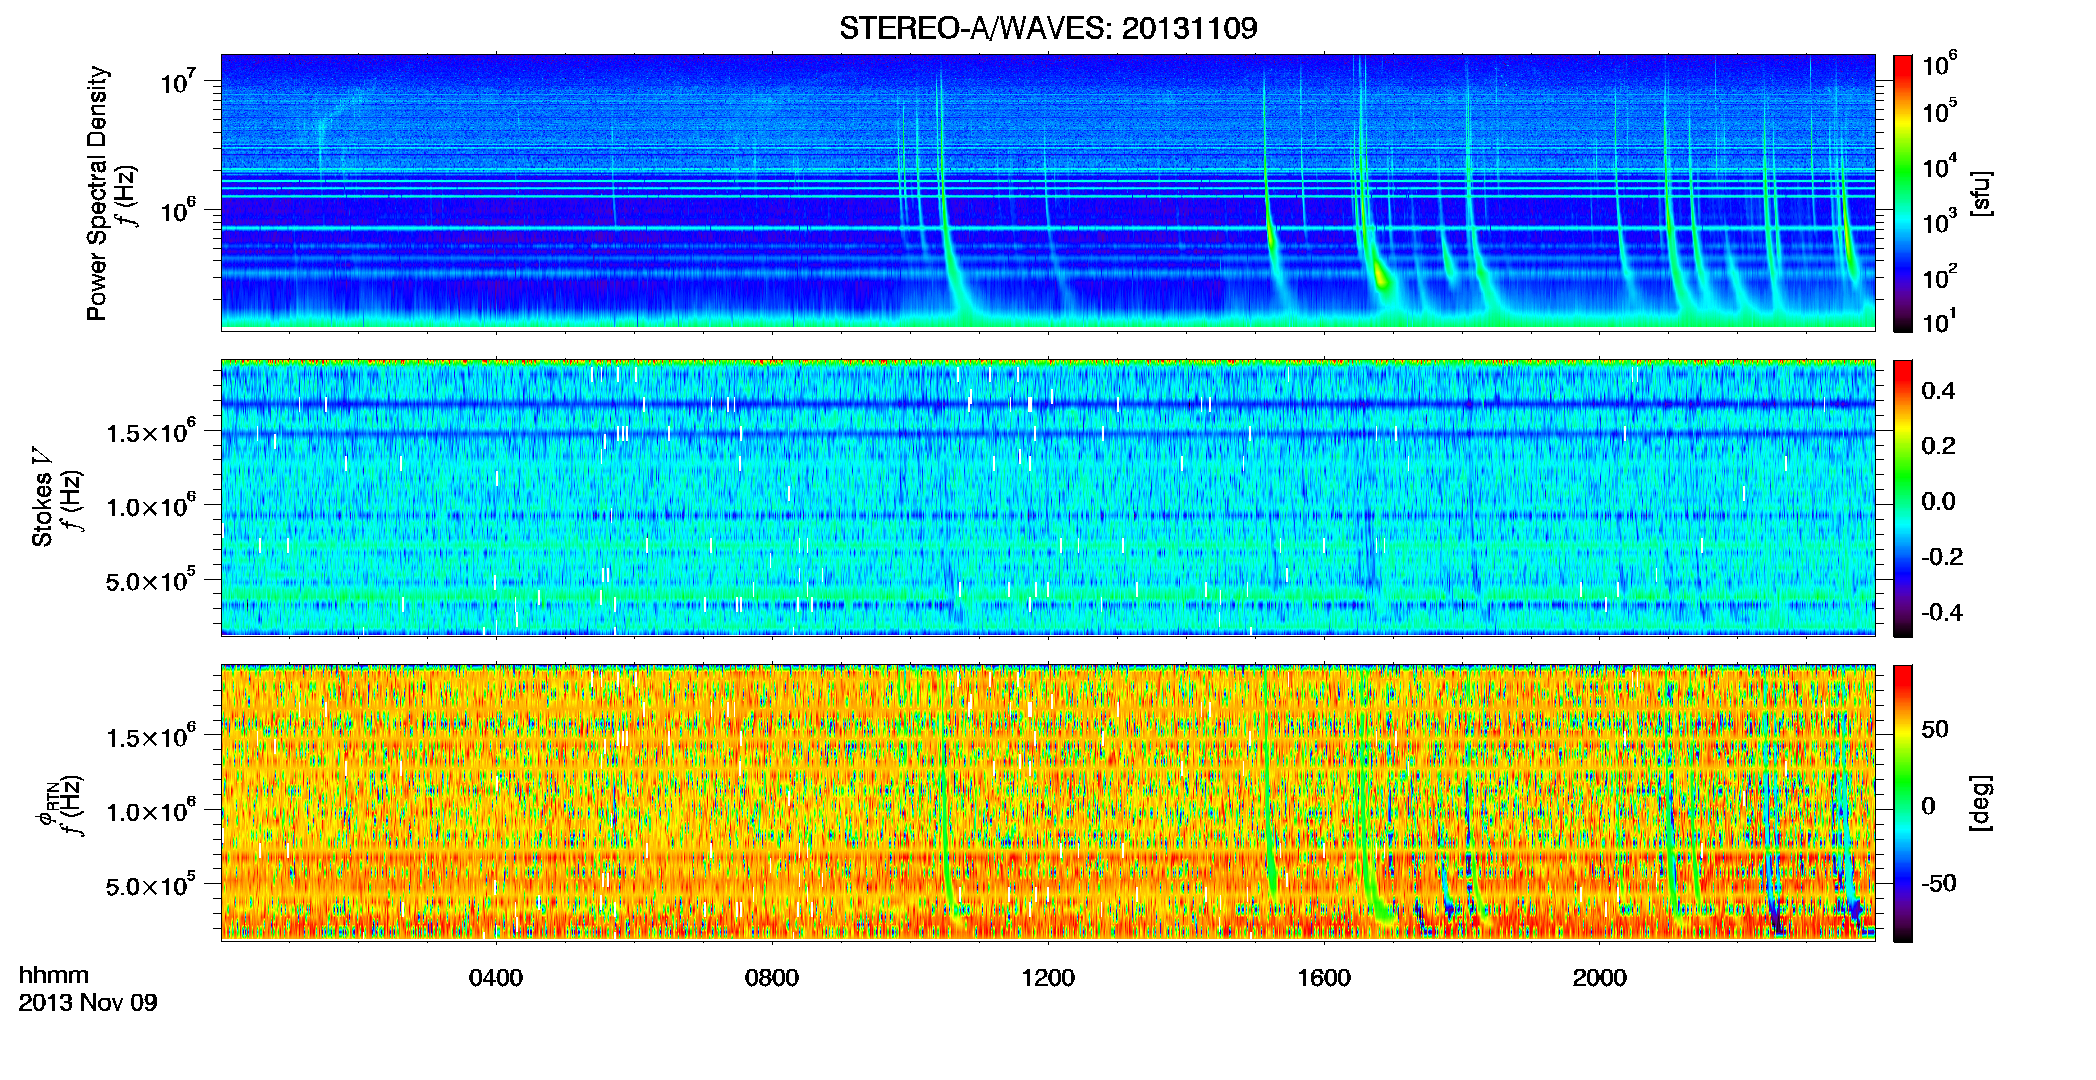Click the 1.5×10^6 frequency tick on the φRTN panel

pos(151,736)
